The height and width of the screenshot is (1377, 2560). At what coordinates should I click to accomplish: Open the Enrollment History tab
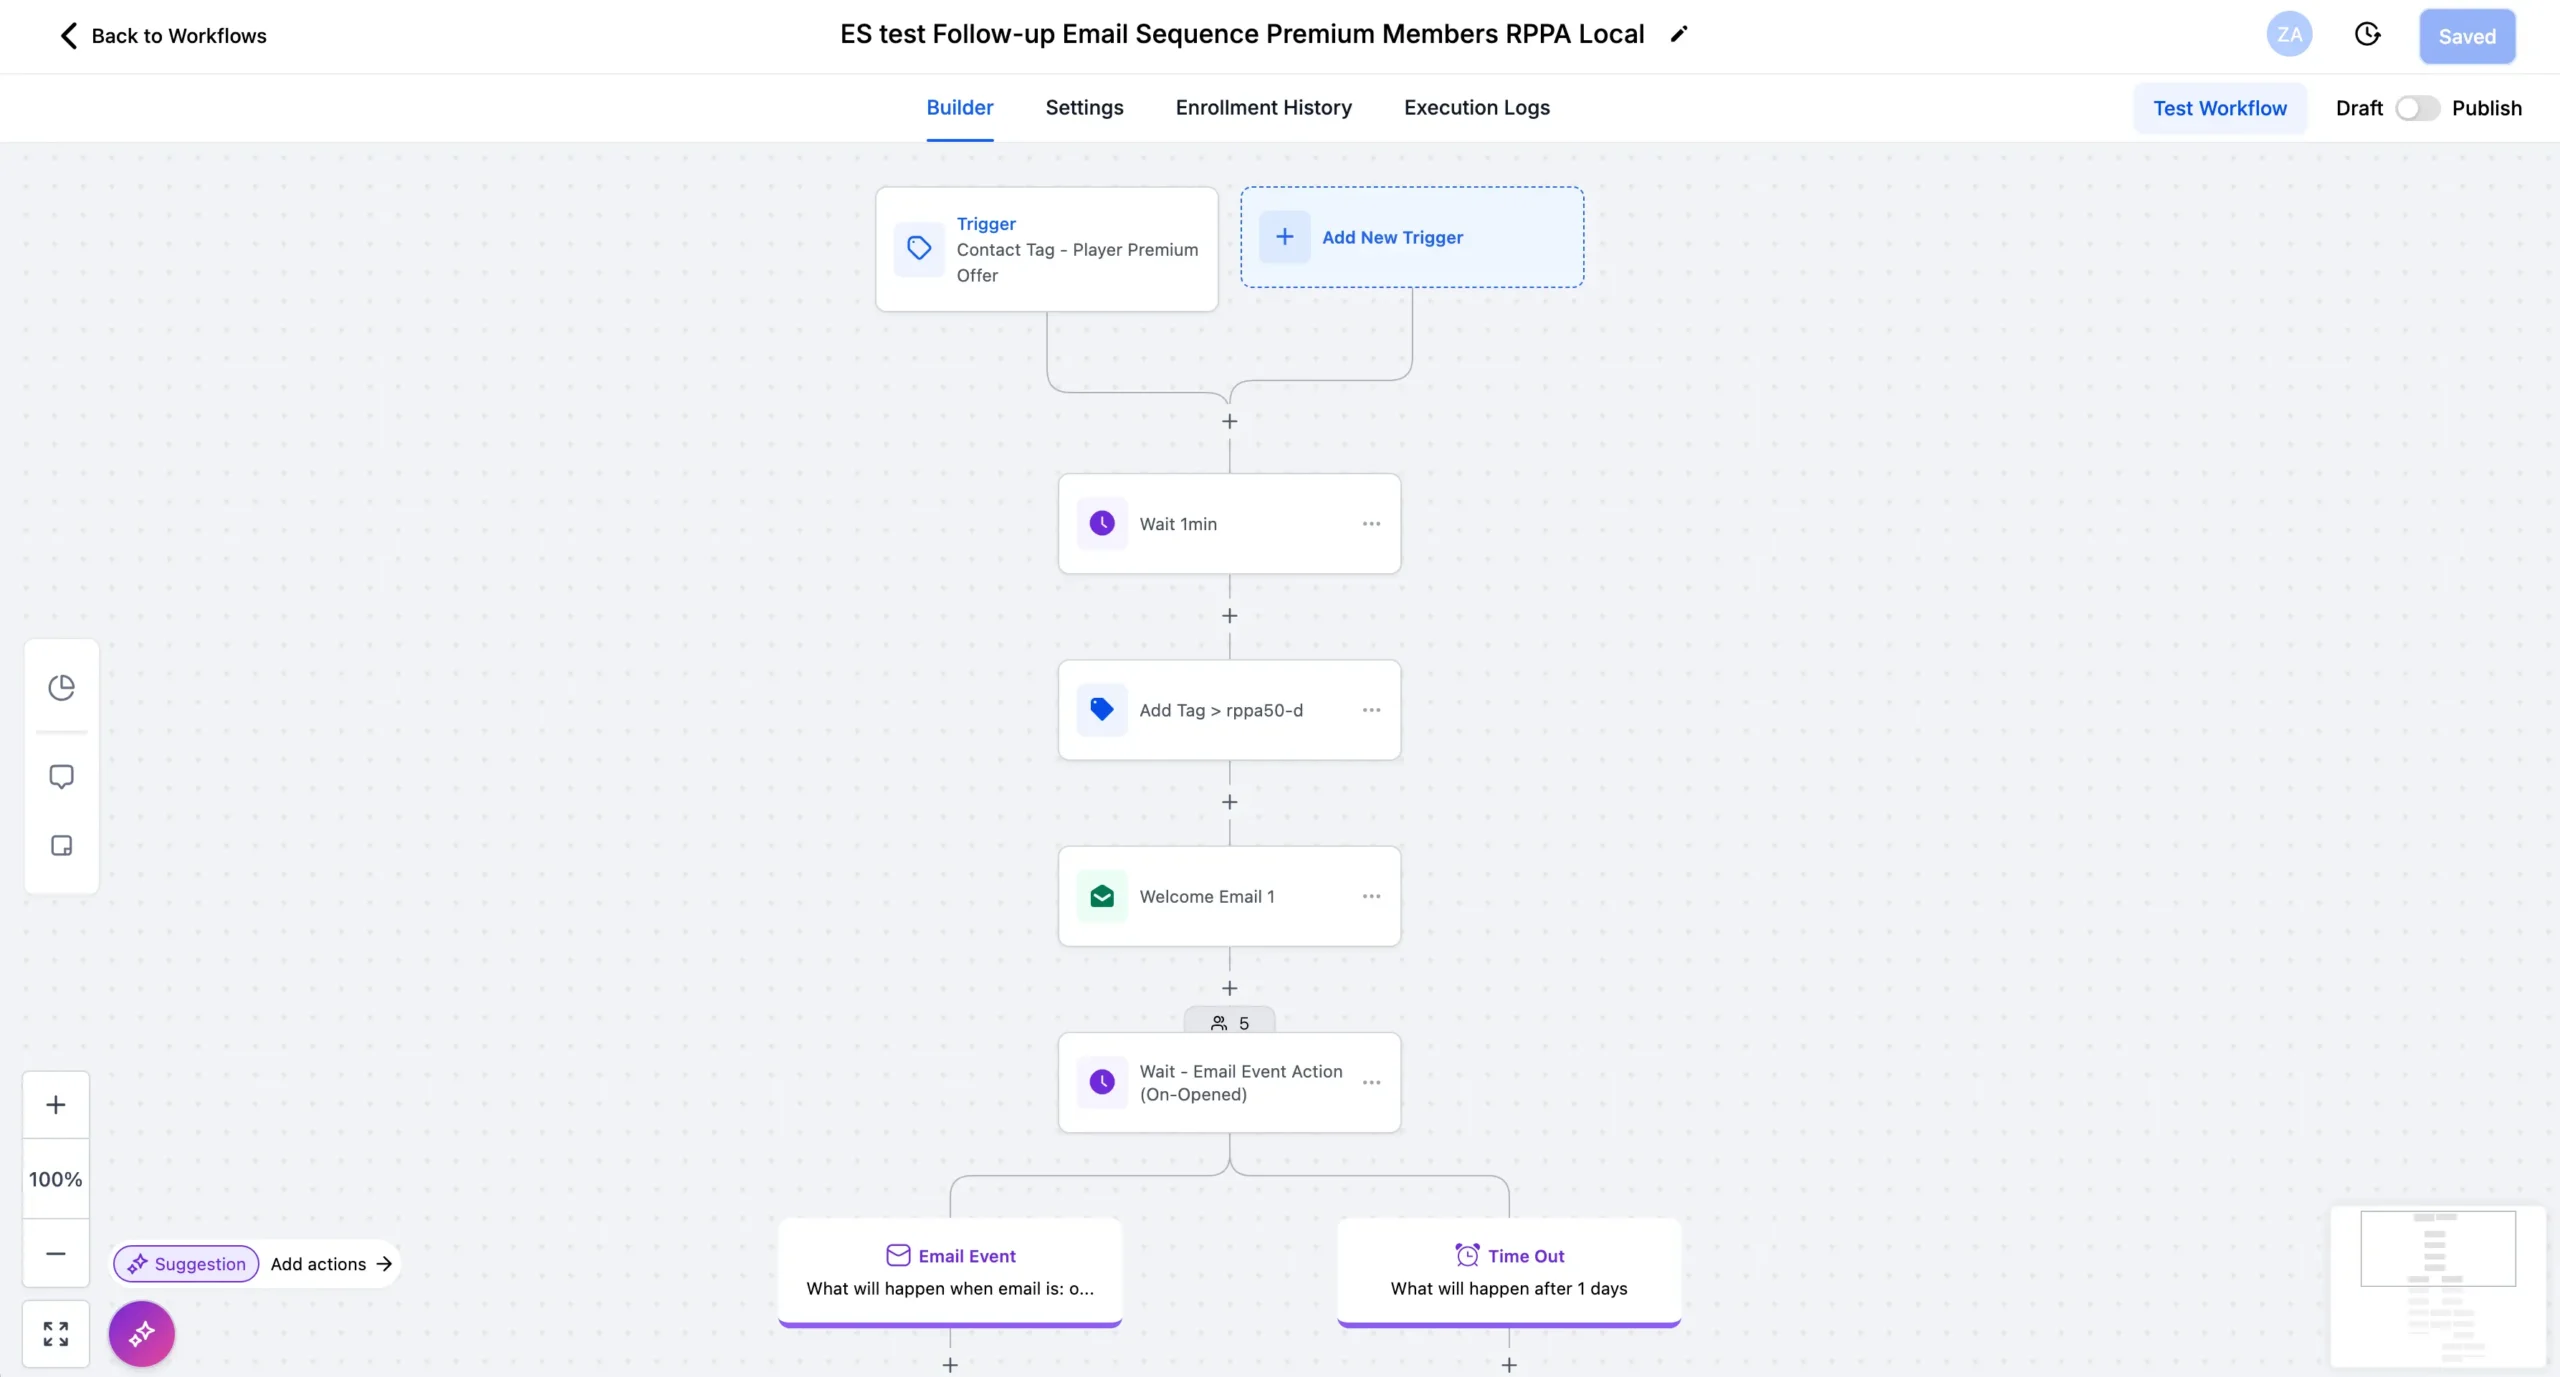click(x=1263, y=108)
